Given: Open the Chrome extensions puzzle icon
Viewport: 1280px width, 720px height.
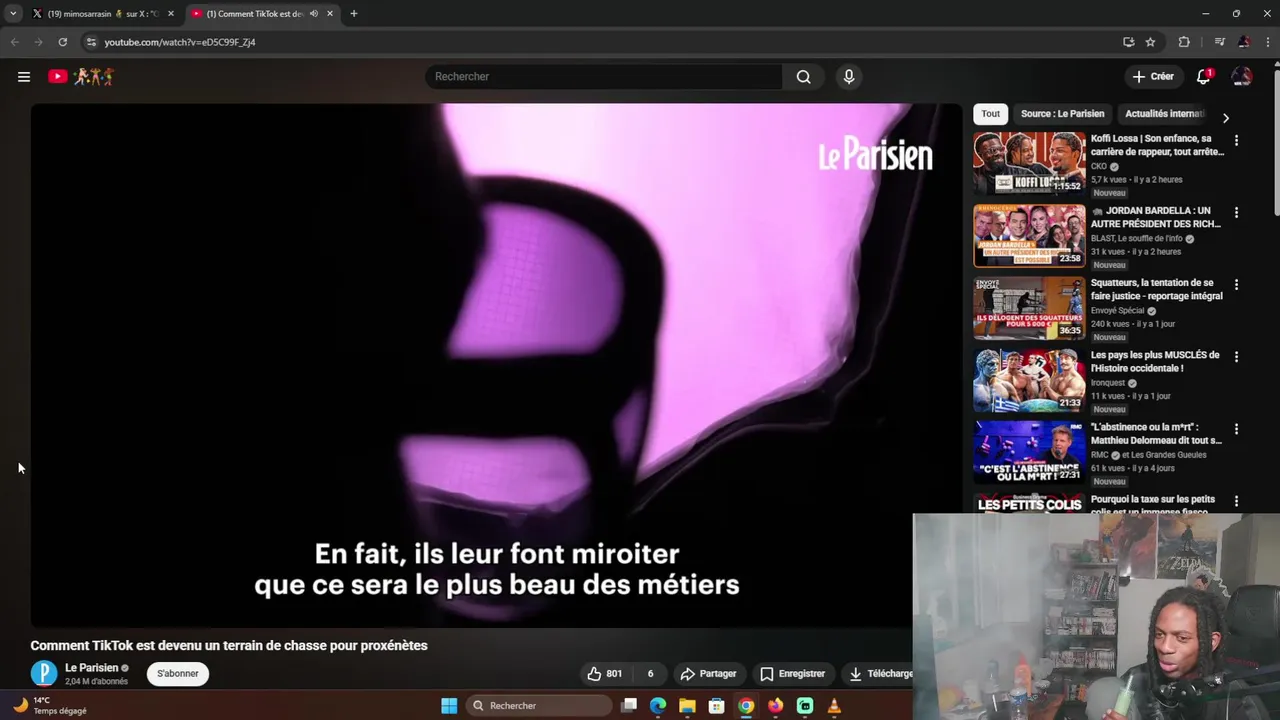Looking at the screenshot, I should [x=1184, y=42].
